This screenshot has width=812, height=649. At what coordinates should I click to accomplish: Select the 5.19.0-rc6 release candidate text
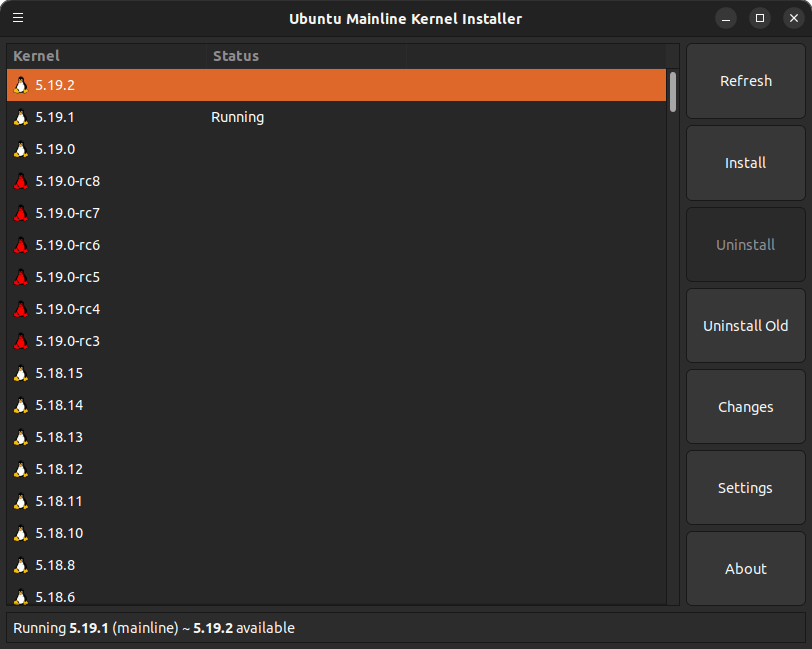(68, 245)
